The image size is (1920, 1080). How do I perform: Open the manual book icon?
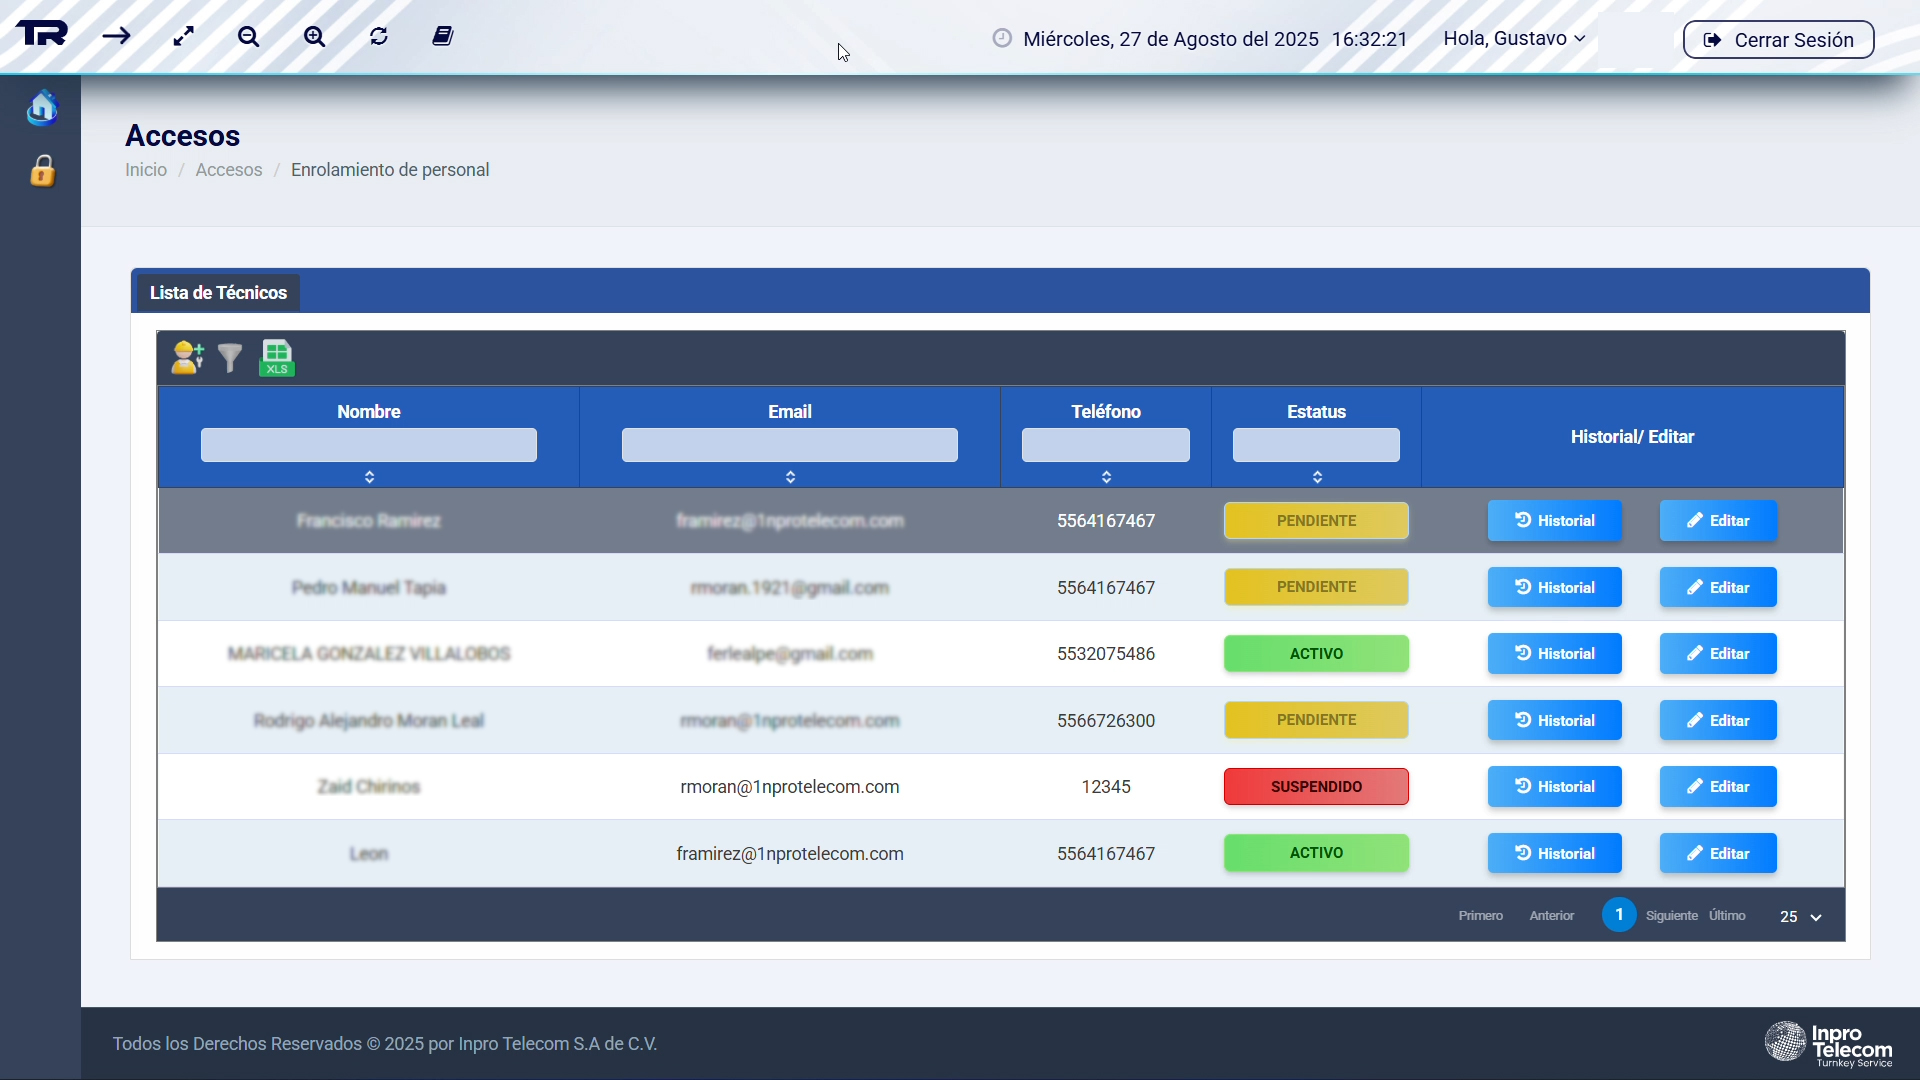pyautogui.click(x=443, y=36)
